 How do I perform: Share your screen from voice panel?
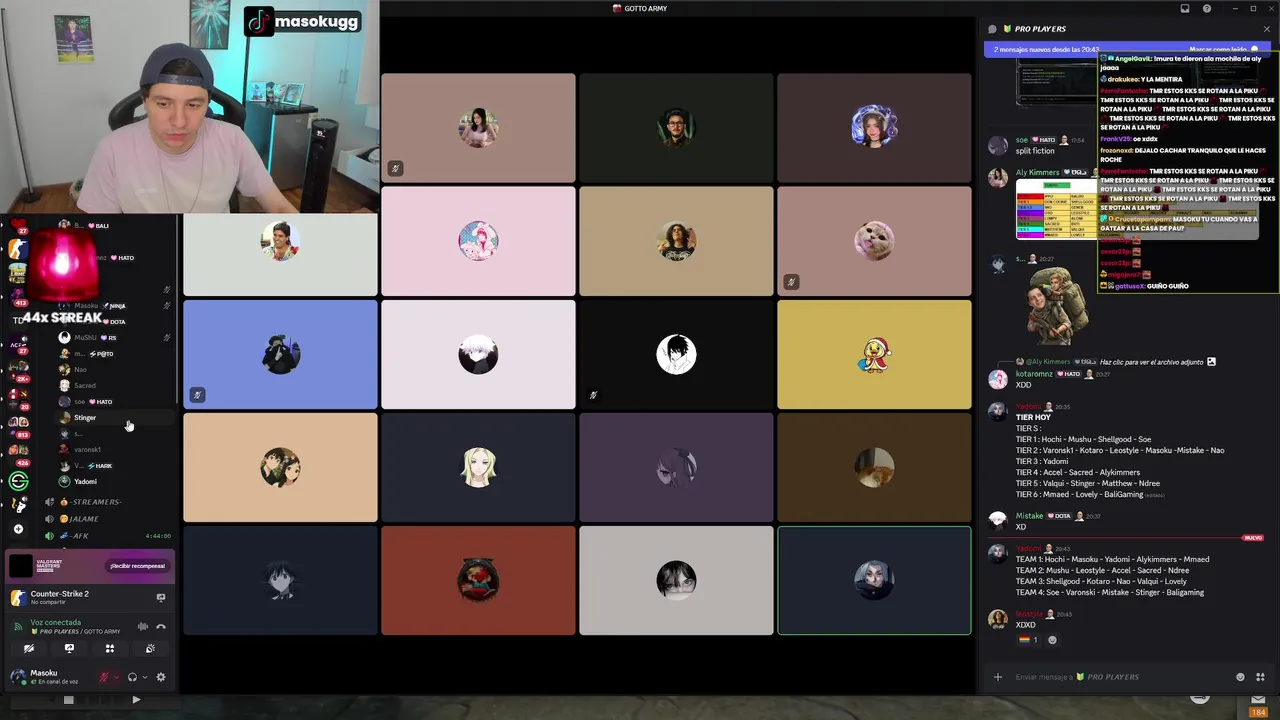tap(69, 648)
